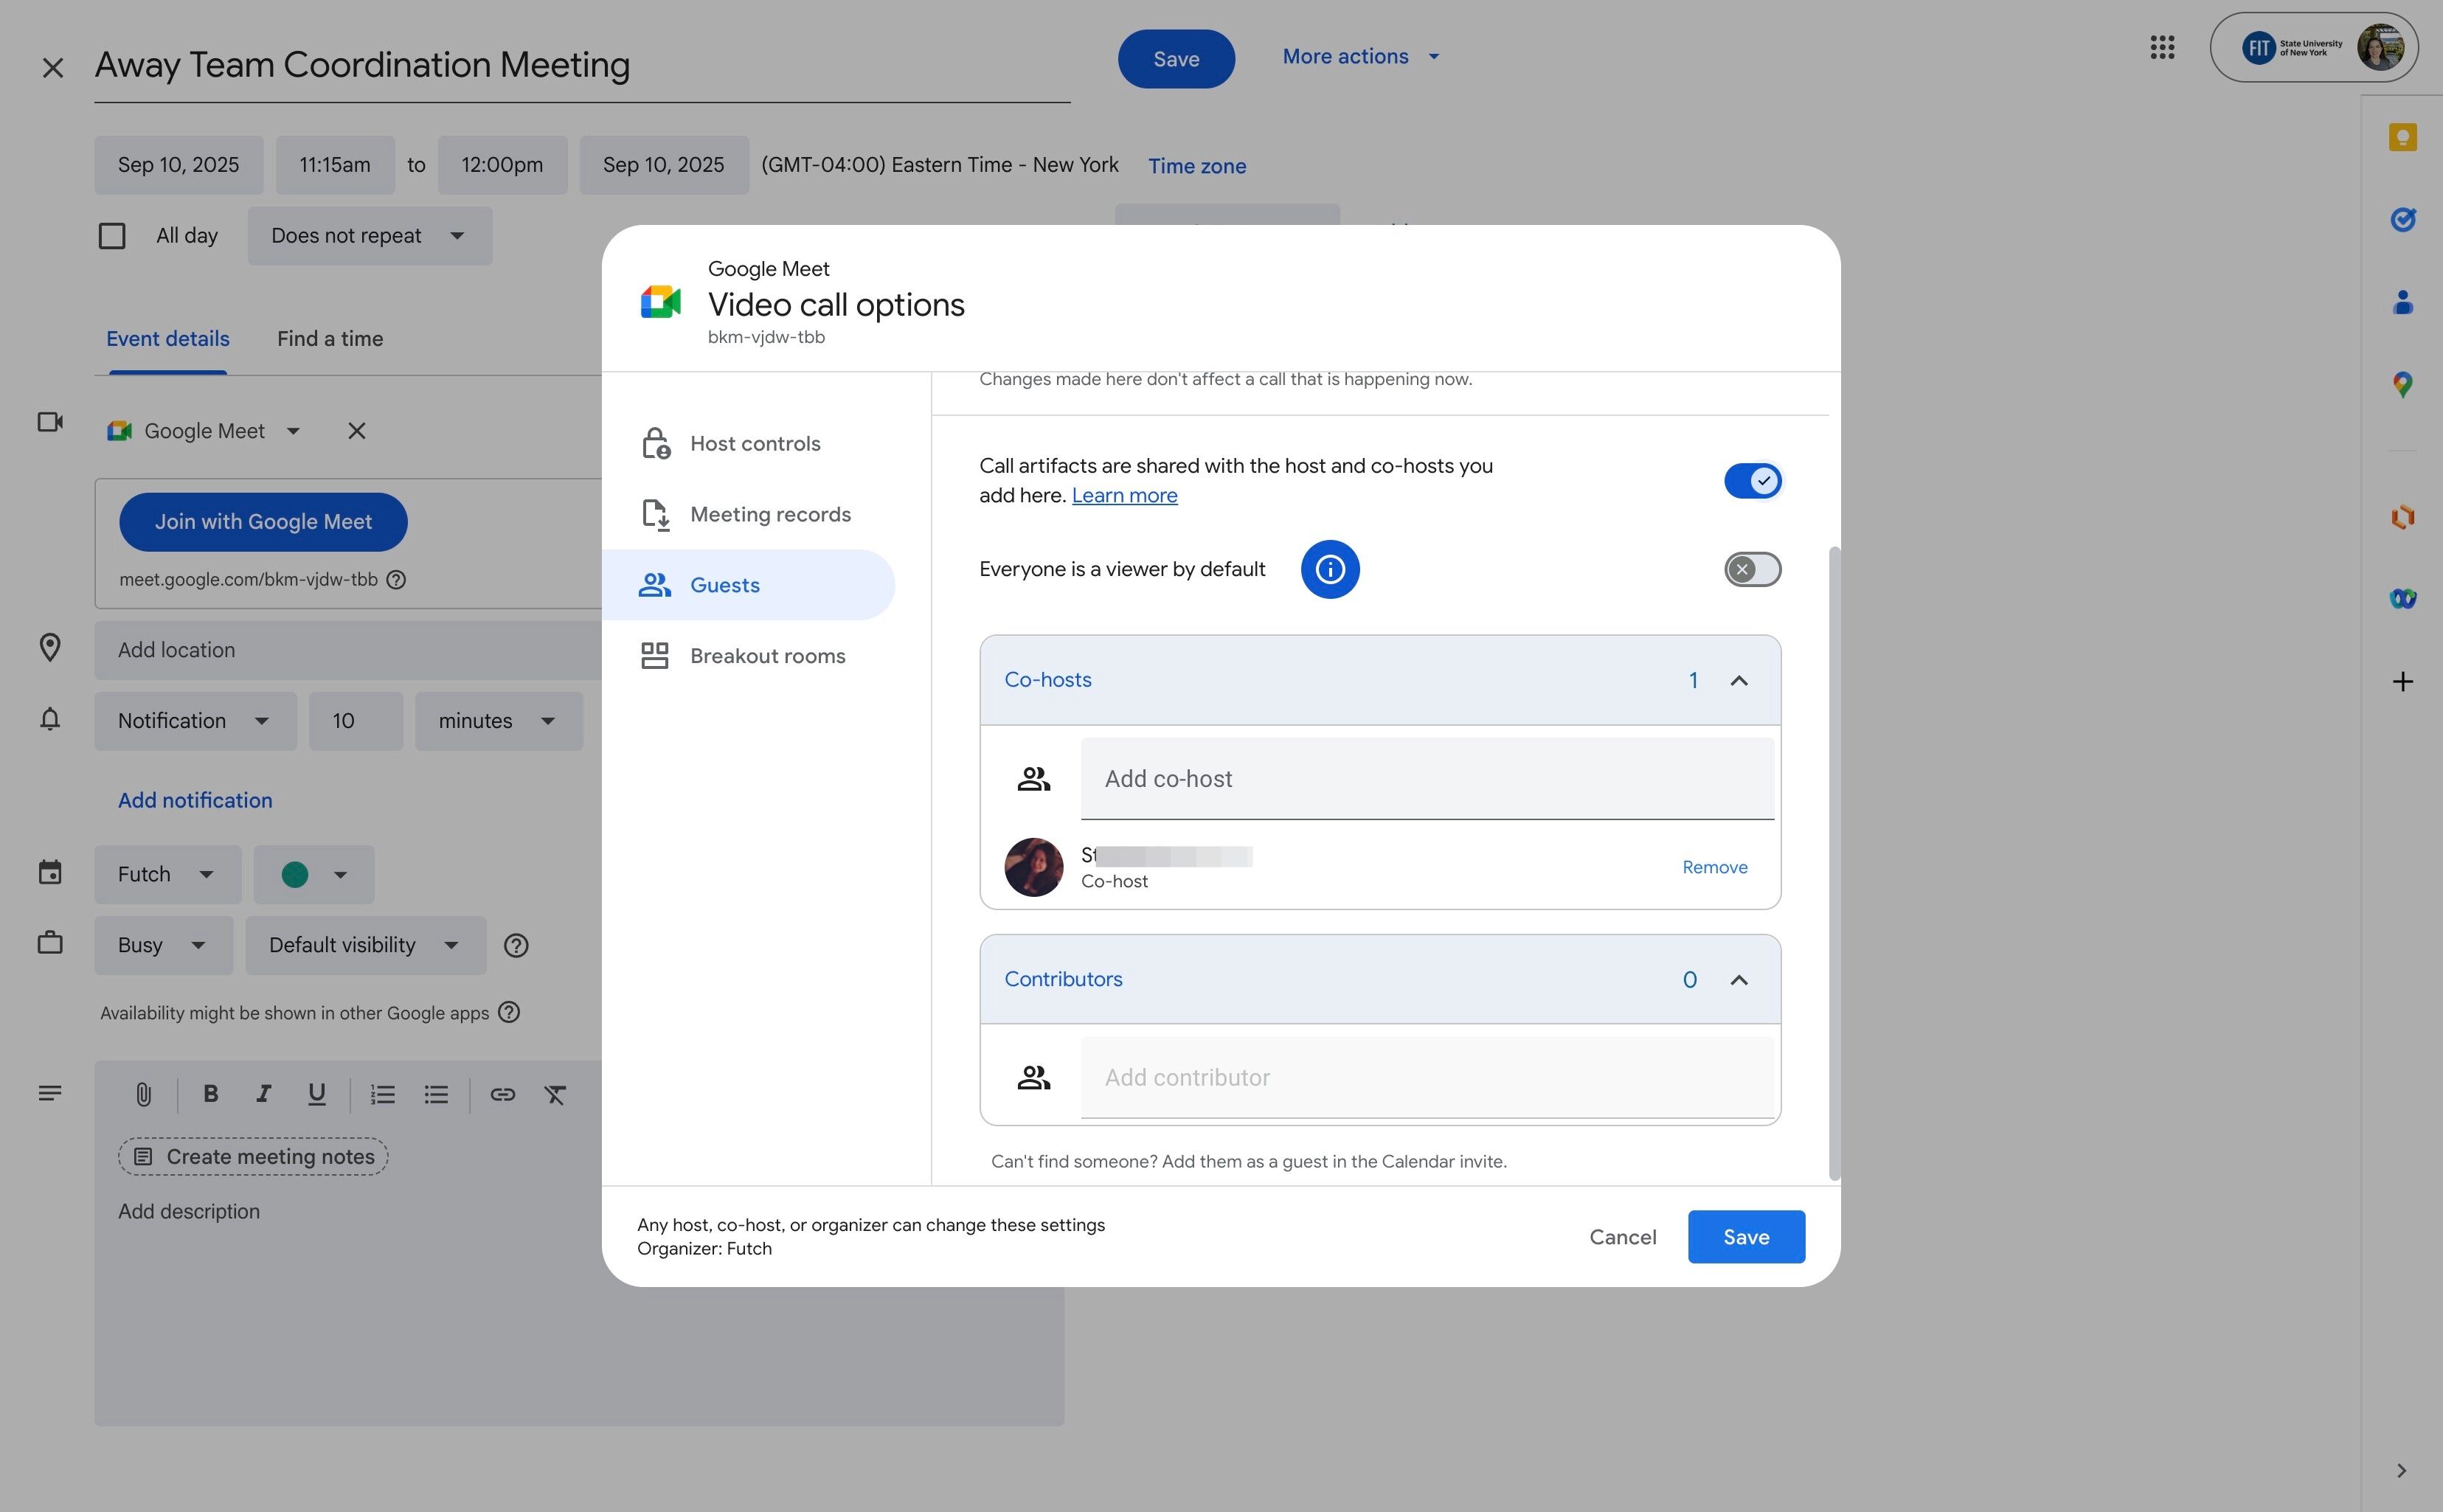Open Google Maps from right sidebar
2443x1512 pixels.
tap(2403, 384)
